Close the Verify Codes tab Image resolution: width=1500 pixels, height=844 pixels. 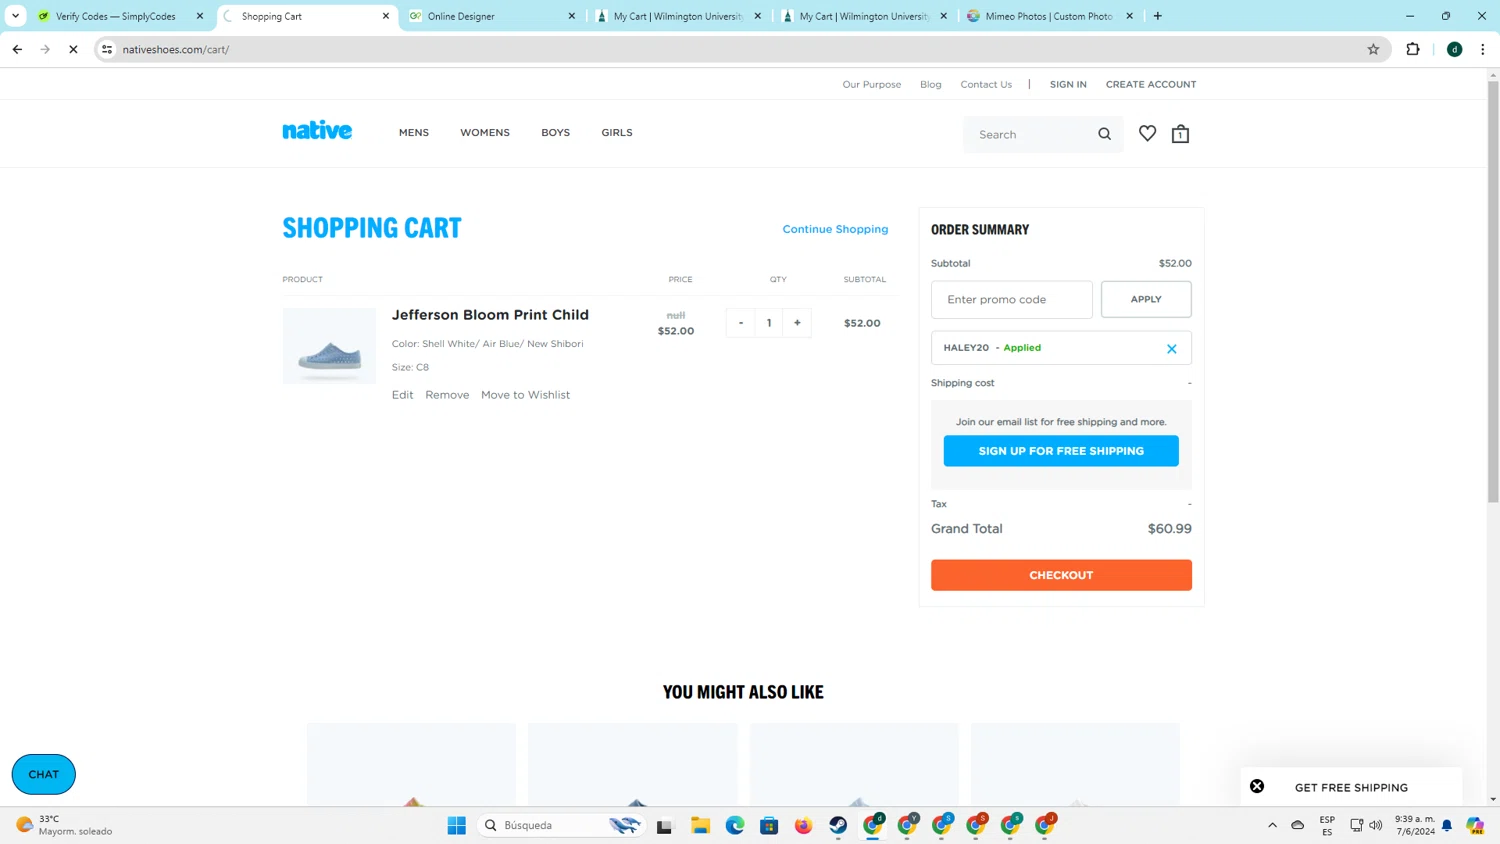click(199, 16)
